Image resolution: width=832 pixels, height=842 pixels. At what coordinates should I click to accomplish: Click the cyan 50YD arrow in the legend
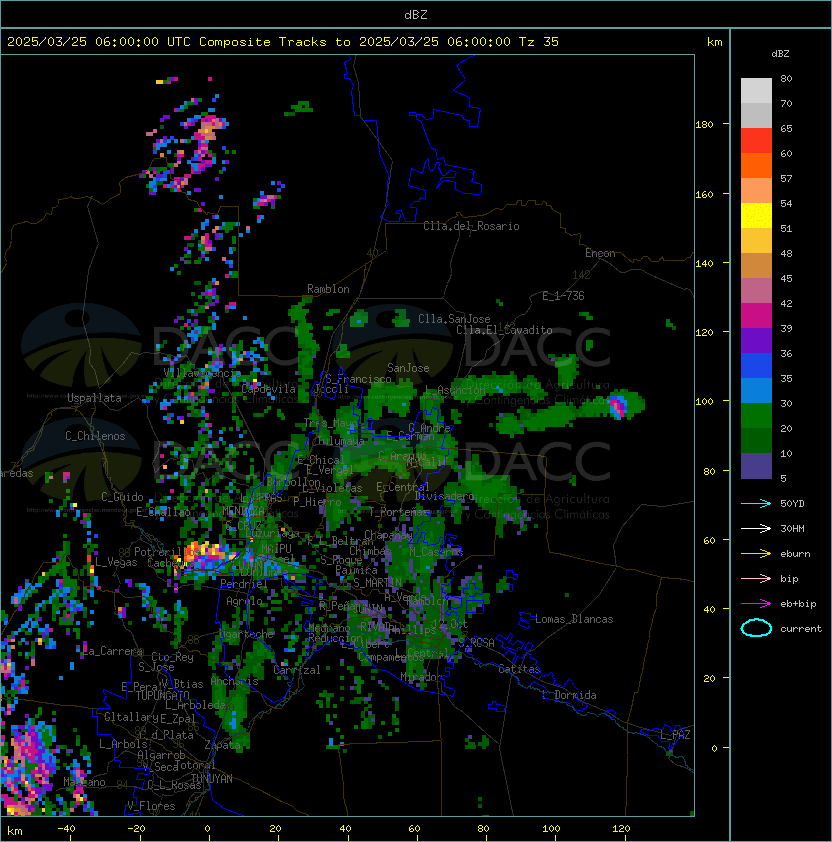pyautogui.click(x=756, y=504)
